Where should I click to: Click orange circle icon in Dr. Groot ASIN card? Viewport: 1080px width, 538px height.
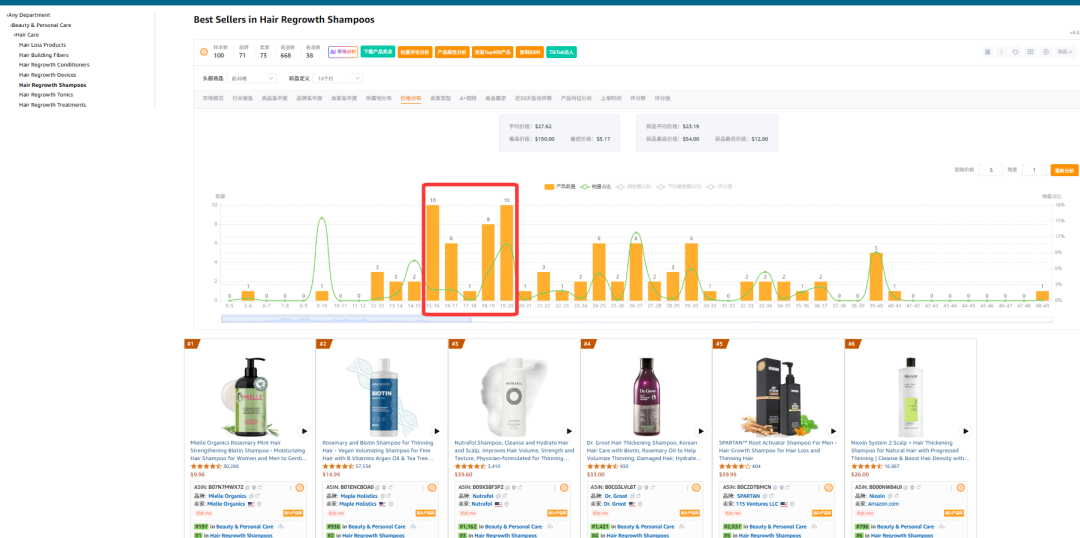(696, 488)
